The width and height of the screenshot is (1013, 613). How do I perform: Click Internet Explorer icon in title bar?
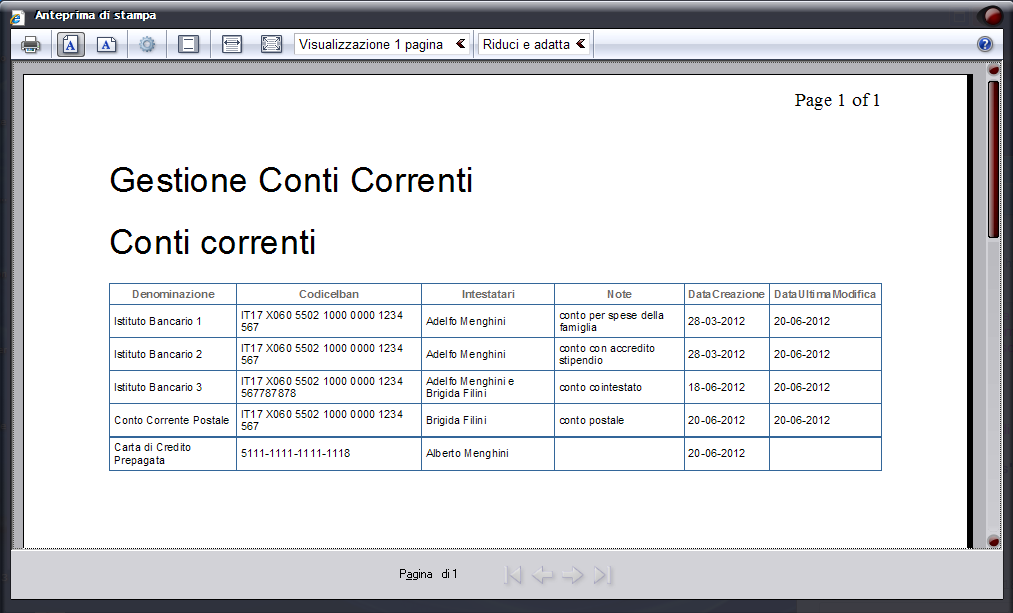17,17
